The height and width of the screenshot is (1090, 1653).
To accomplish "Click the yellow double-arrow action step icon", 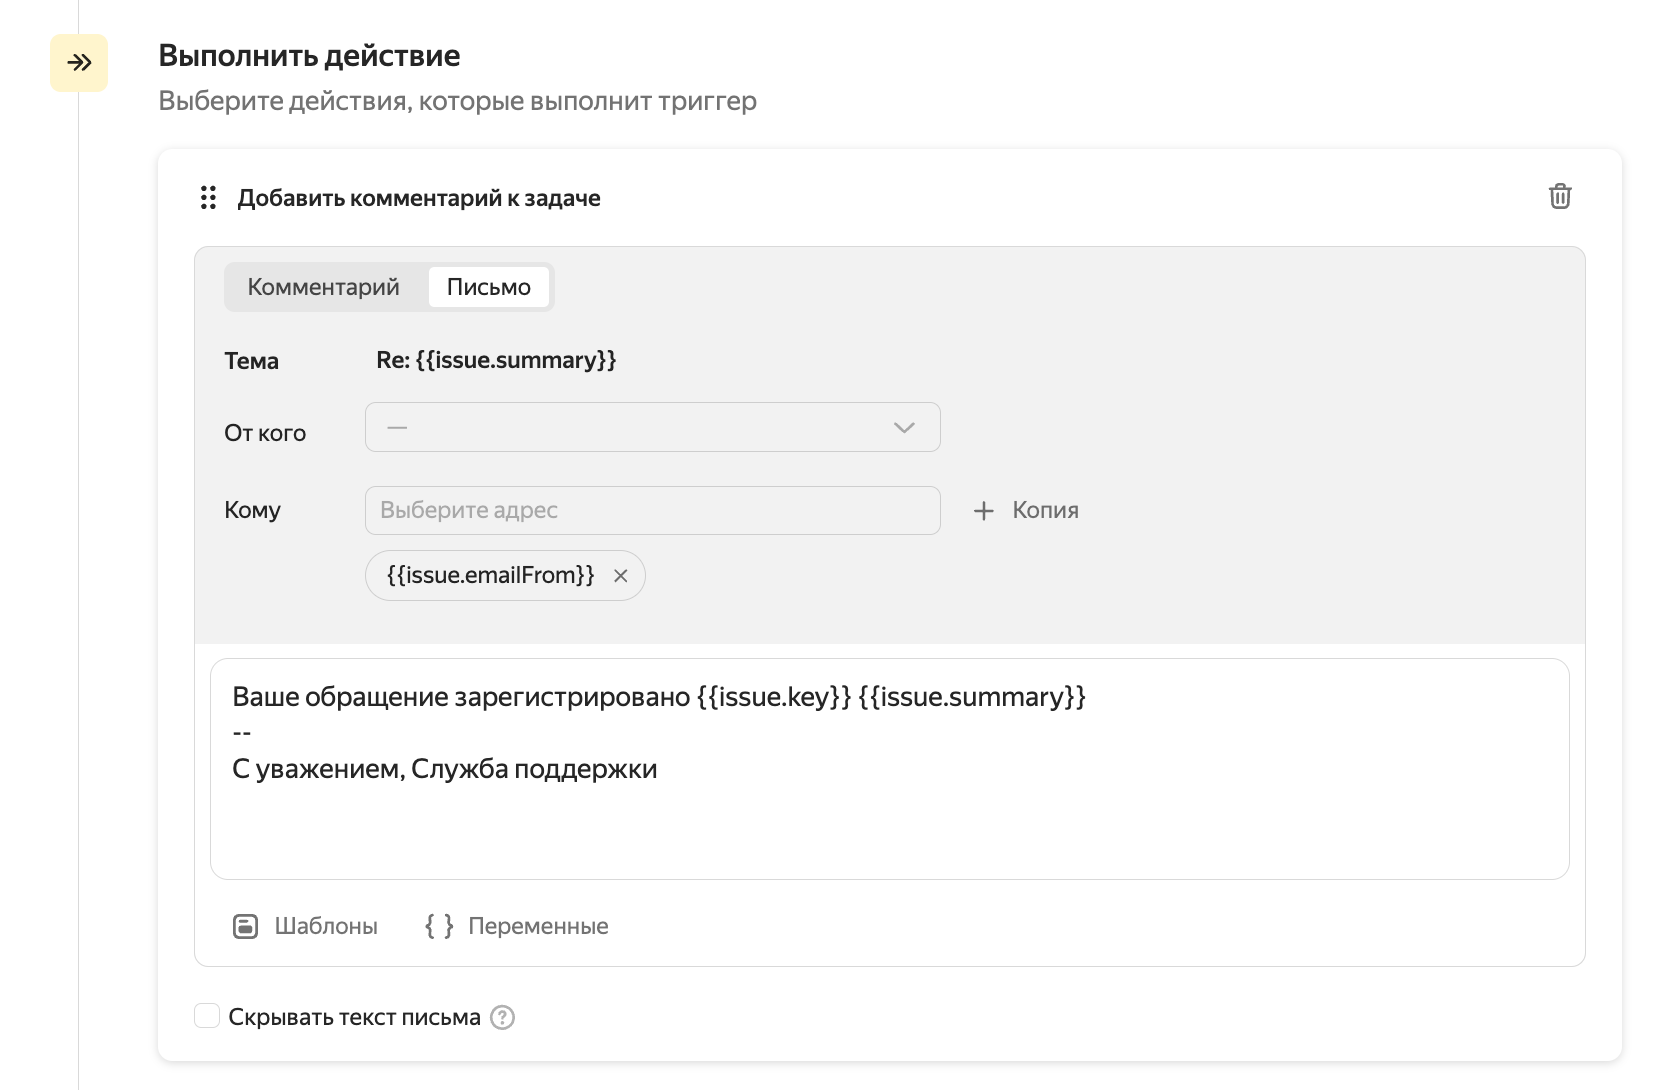I will (79, 63).
